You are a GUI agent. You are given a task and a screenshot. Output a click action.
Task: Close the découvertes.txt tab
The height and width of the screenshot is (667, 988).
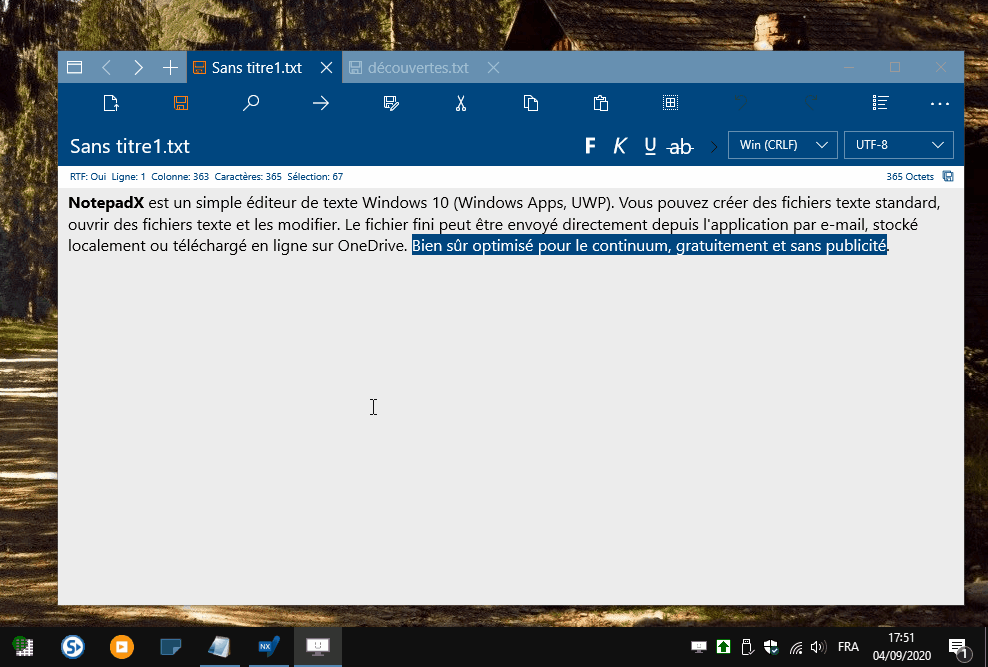click(493, 67)
